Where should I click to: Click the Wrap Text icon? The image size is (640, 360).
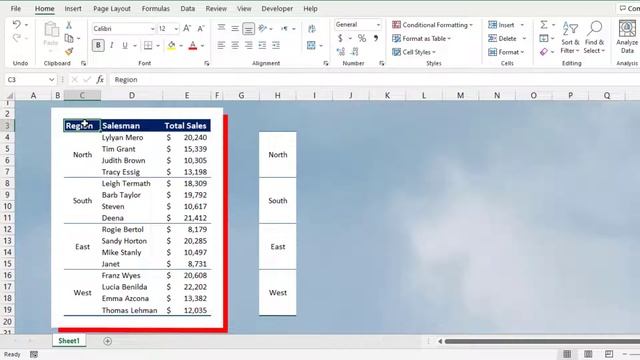click(x=312, y=29)
